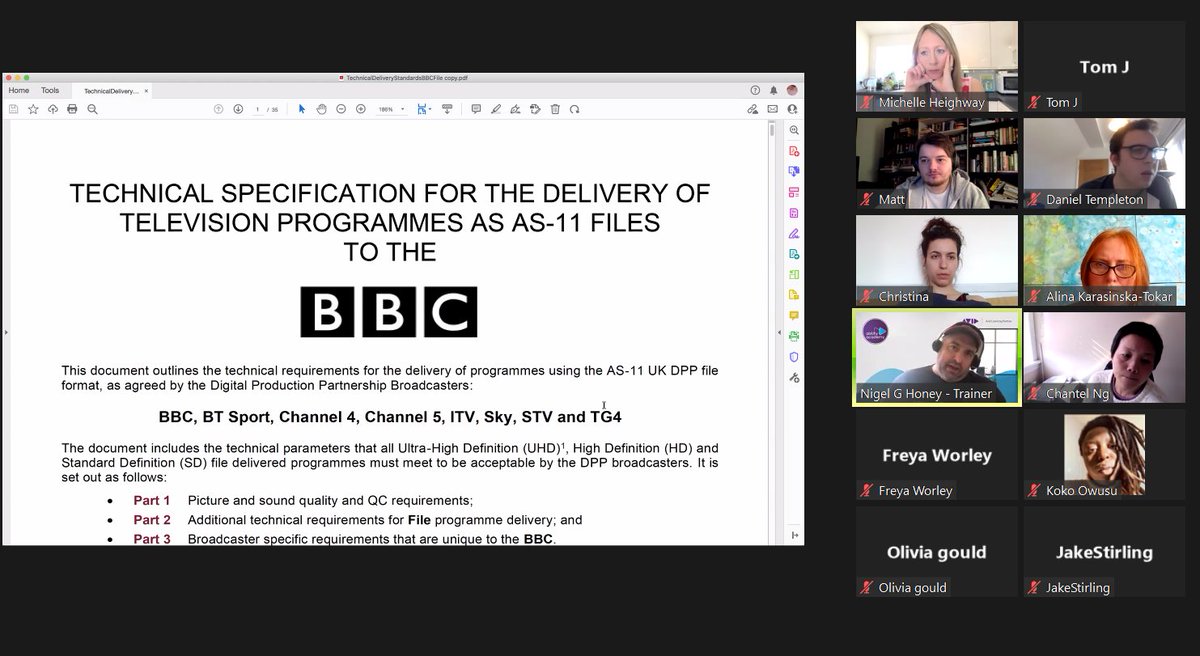This screenshot has height=656, width=1200.
Task: Click Koko Owusu's video tile
Action: (x=1104, y=454)
